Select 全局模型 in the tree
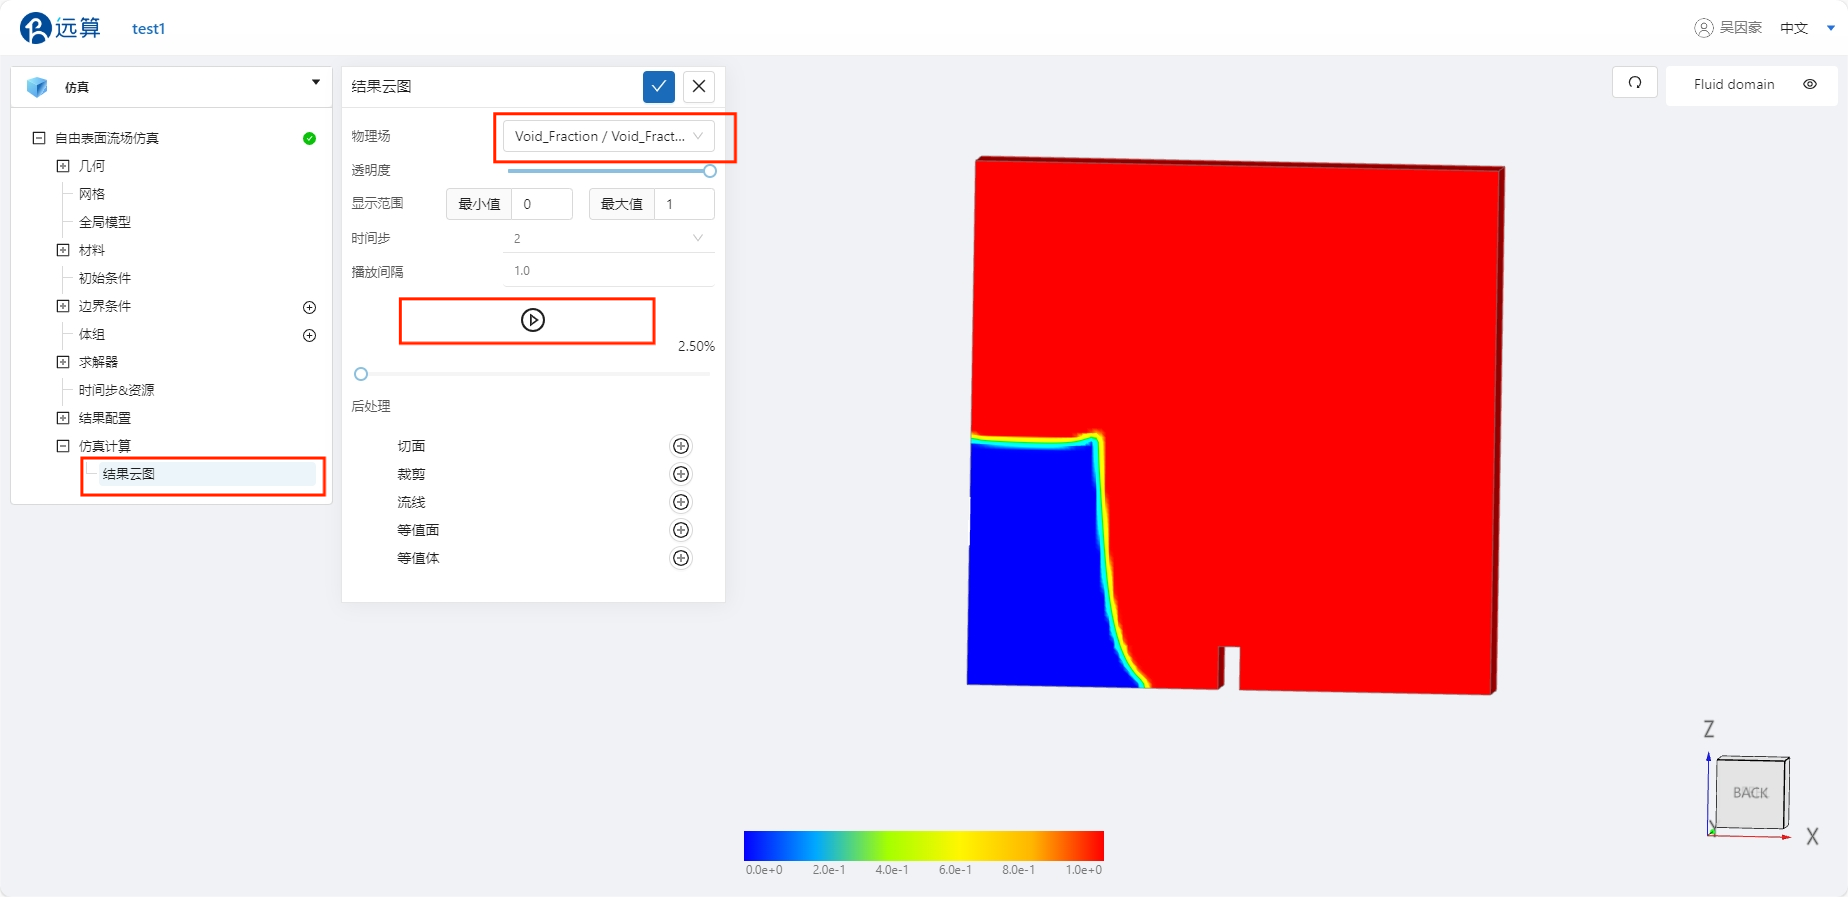This screenshot has height=897, width=1848. click(105, 222)
